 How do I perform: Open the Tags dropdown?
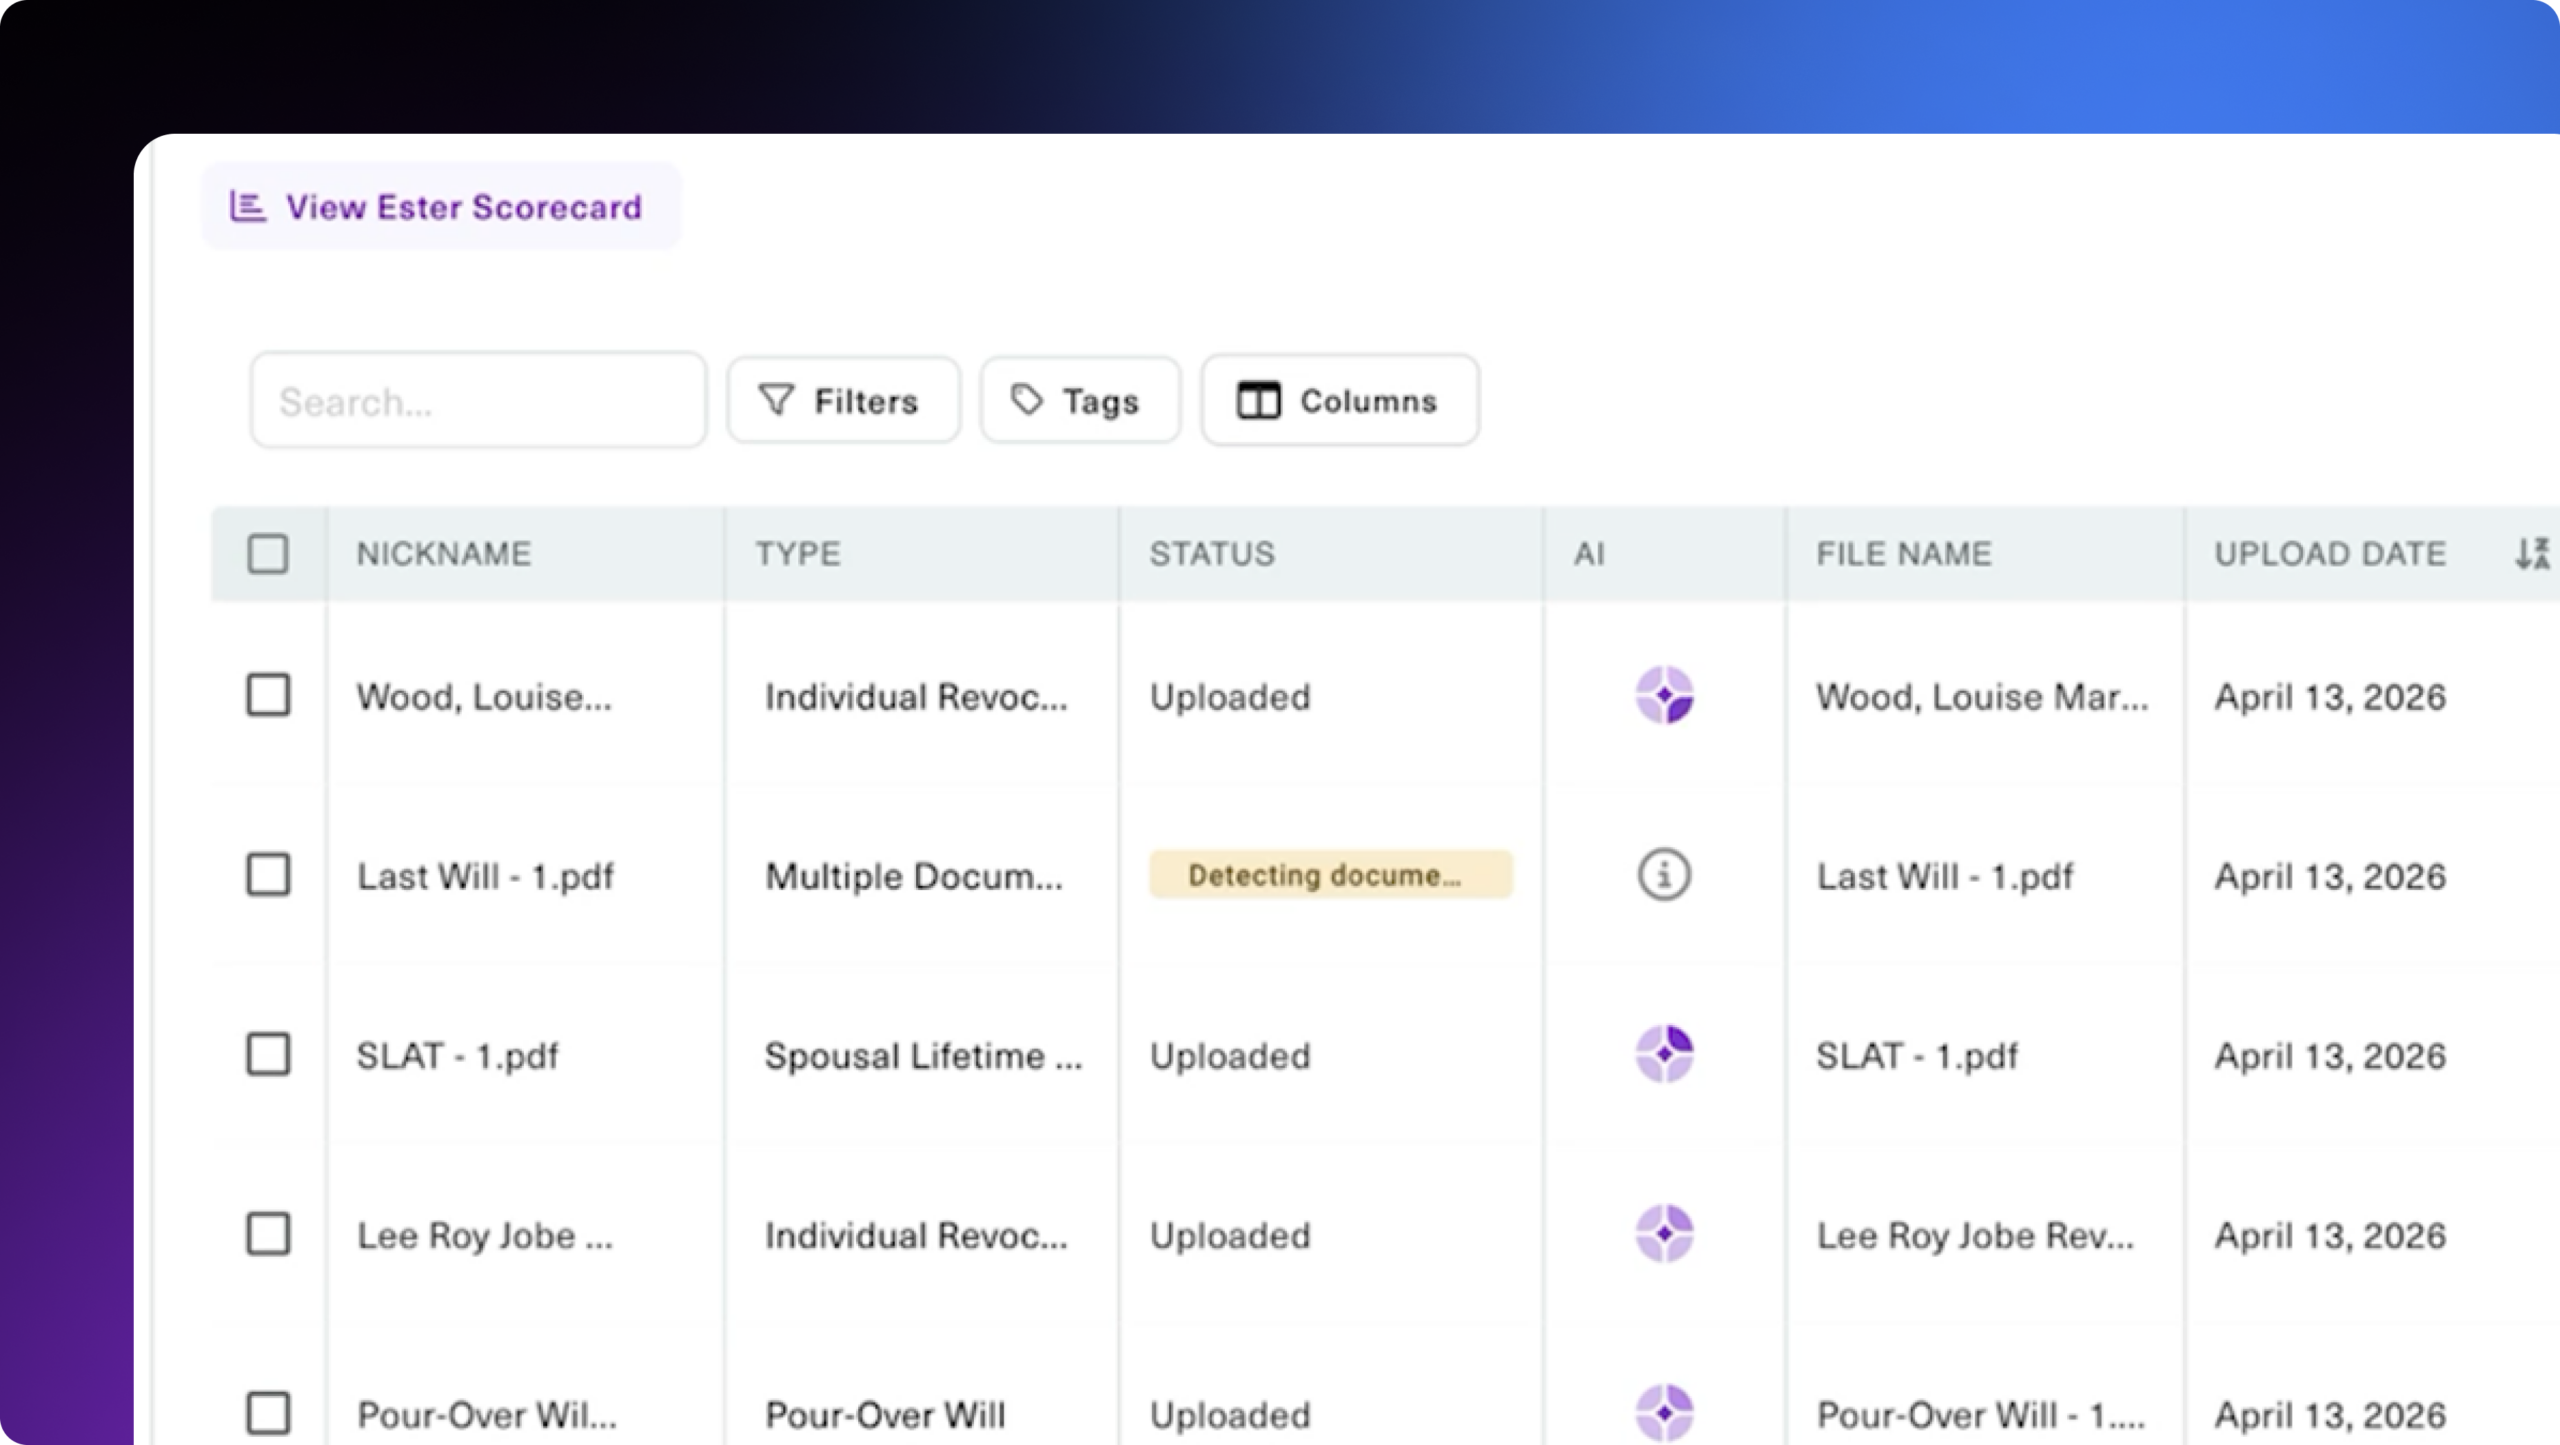[1080, 400]
